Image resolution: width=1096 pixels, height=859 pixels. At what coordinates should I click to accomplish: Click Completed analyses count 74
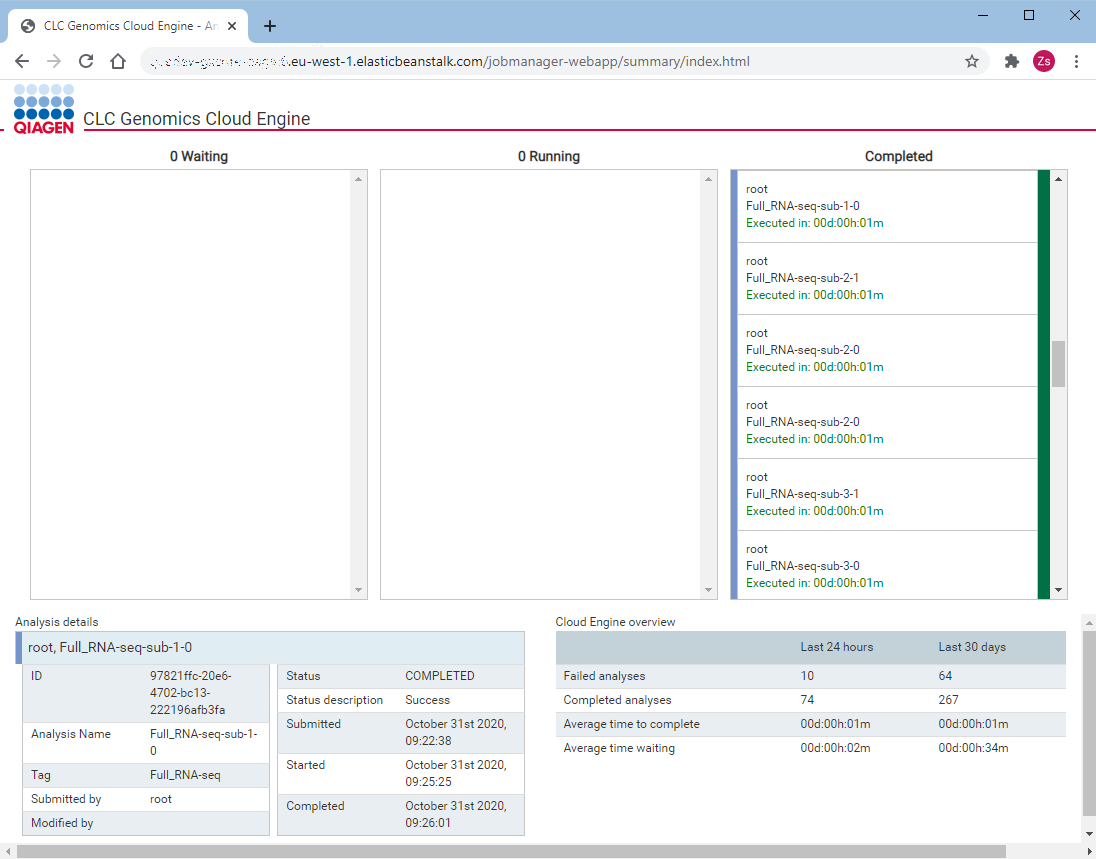[x=807, y=700]
